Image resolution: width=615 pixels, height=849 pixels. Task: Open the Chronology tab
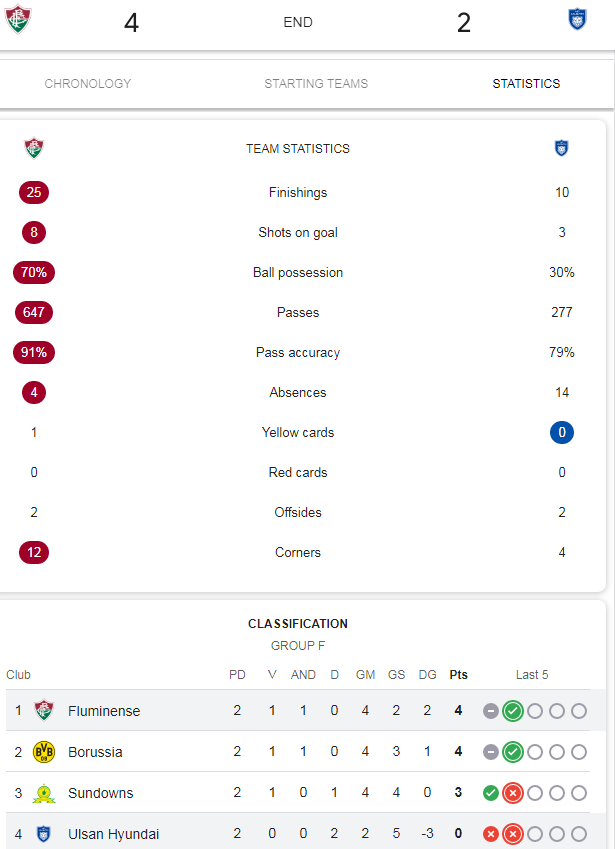point(88,83)
